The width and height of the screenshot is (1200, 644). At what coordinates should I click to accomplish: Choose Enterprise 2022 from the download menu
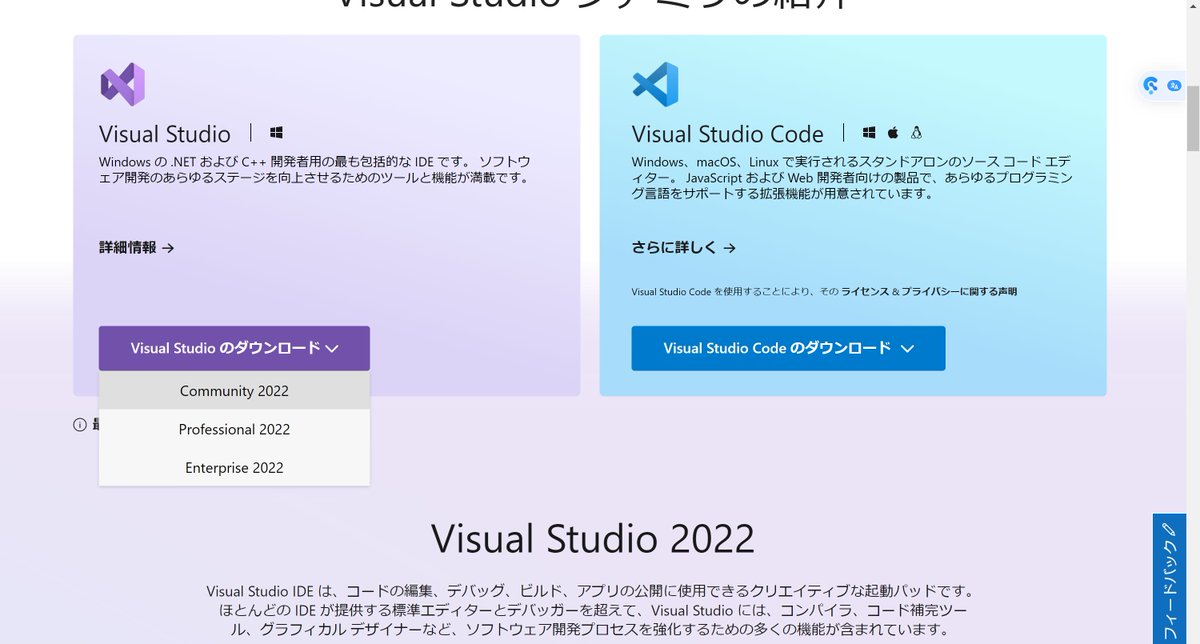coord(234,467)
